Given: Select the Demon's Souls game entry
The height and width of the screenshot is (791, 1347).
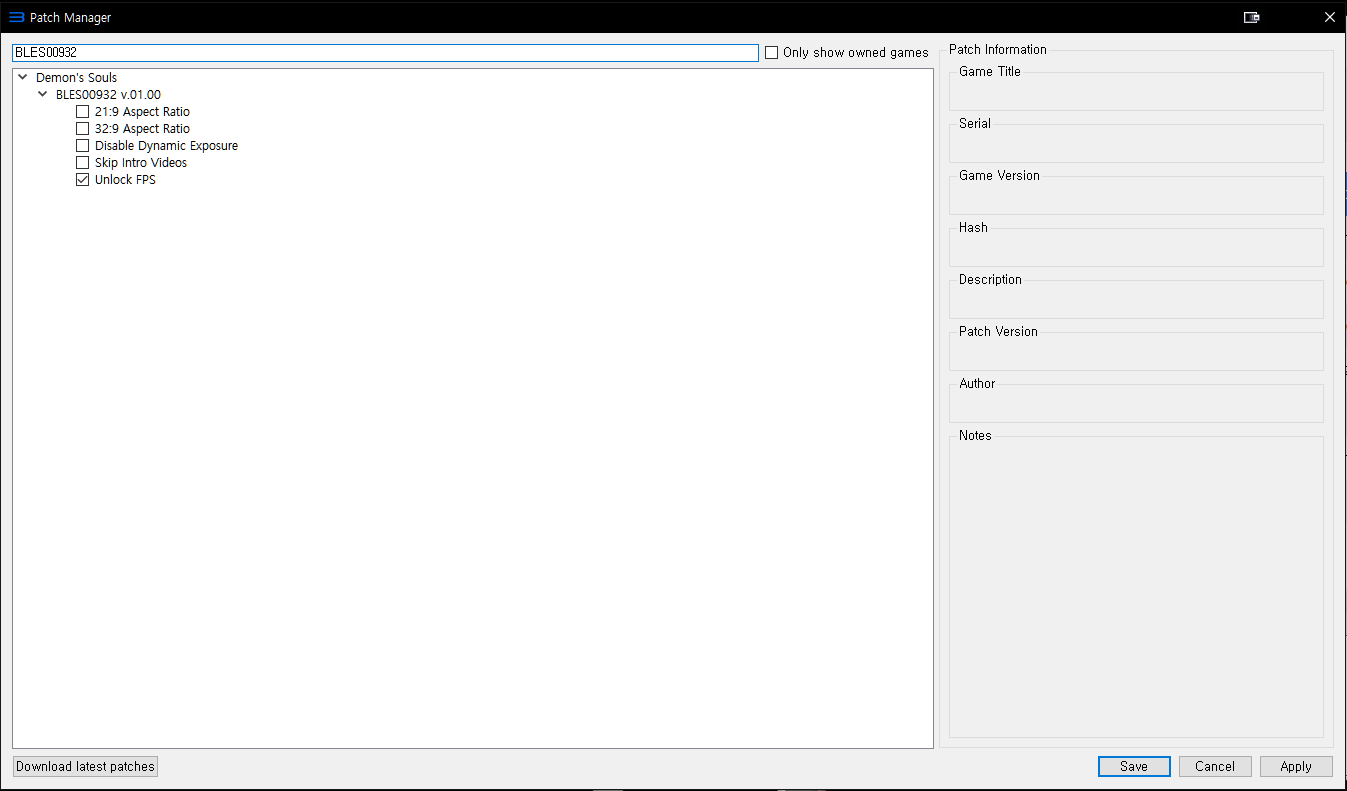Looking at the screenshot, I should (x=77, y=78).
